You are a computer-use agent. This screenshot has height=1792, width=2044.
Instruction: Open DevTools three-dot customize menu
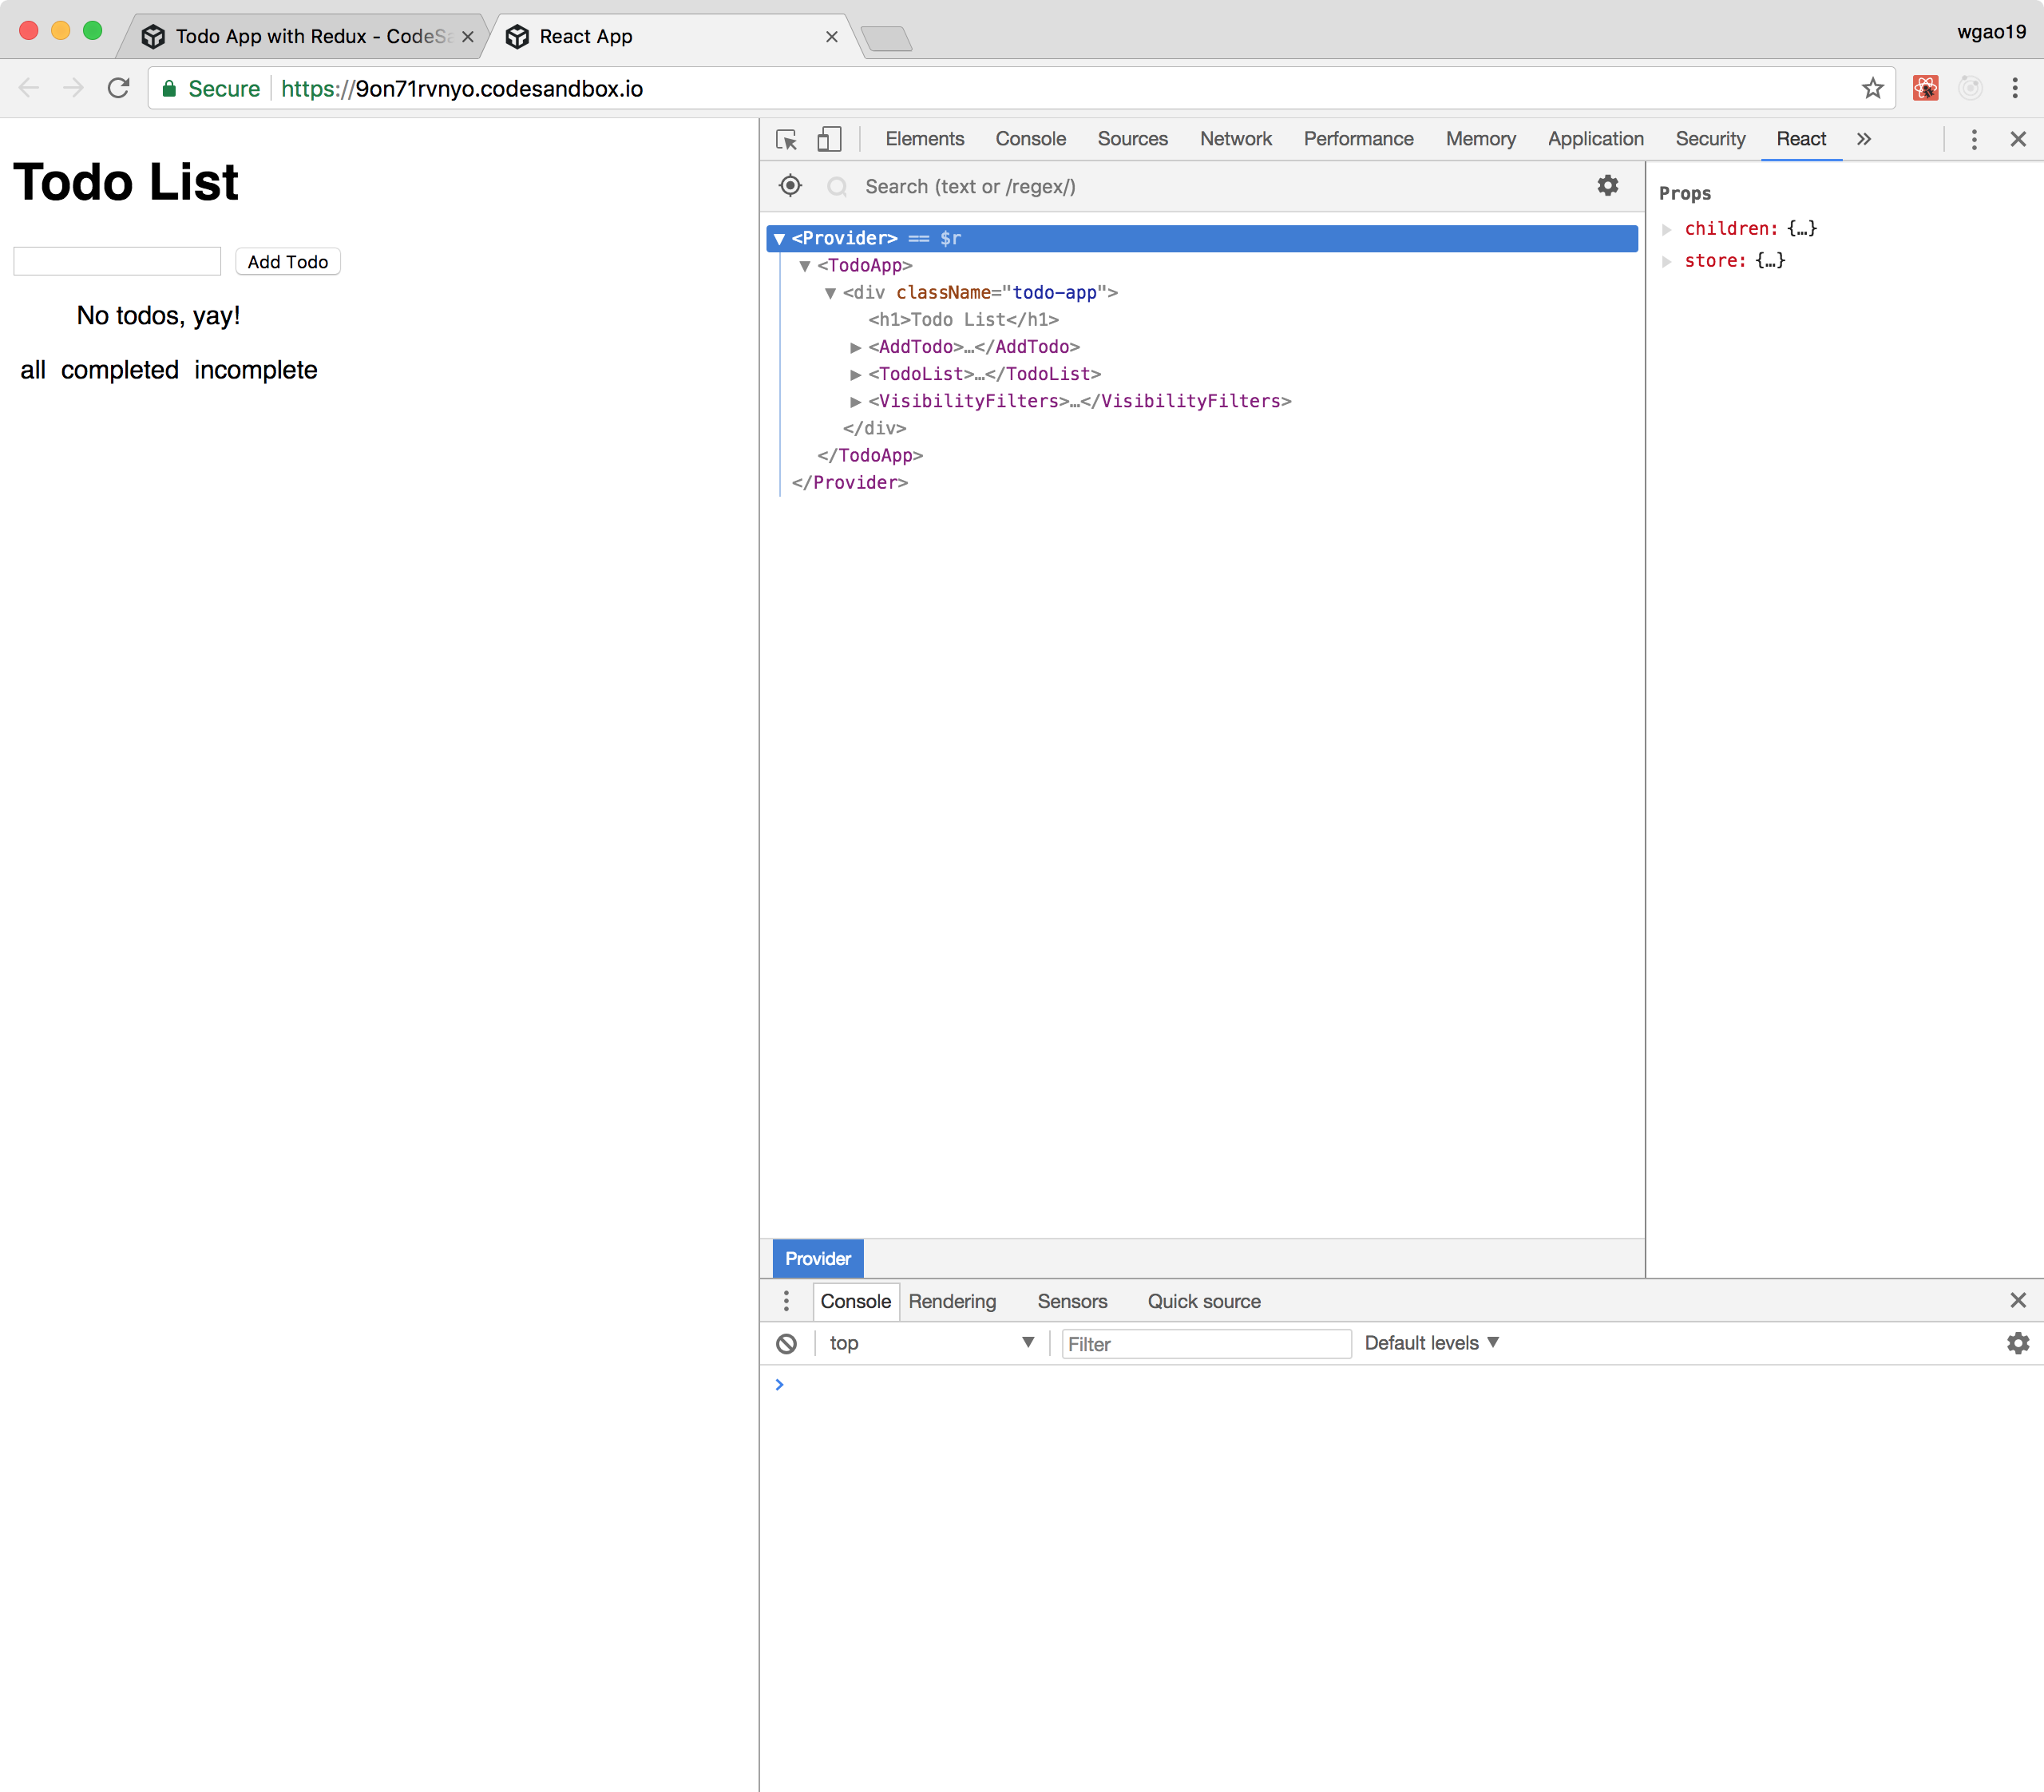[x=1973, y=139]
